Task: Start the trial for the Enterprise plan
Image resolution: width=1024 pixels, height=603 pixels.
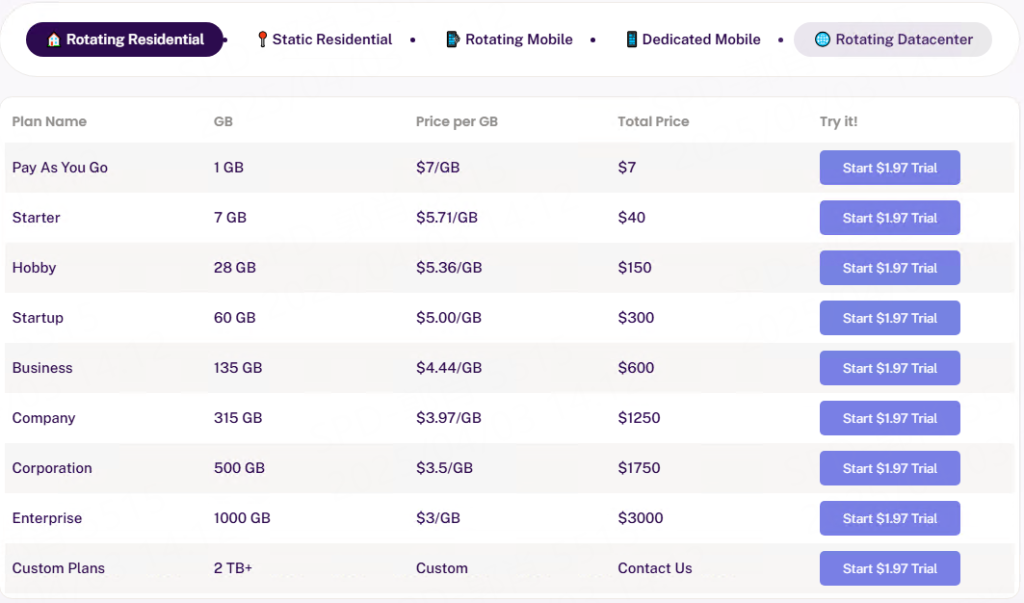Action: 889,518
